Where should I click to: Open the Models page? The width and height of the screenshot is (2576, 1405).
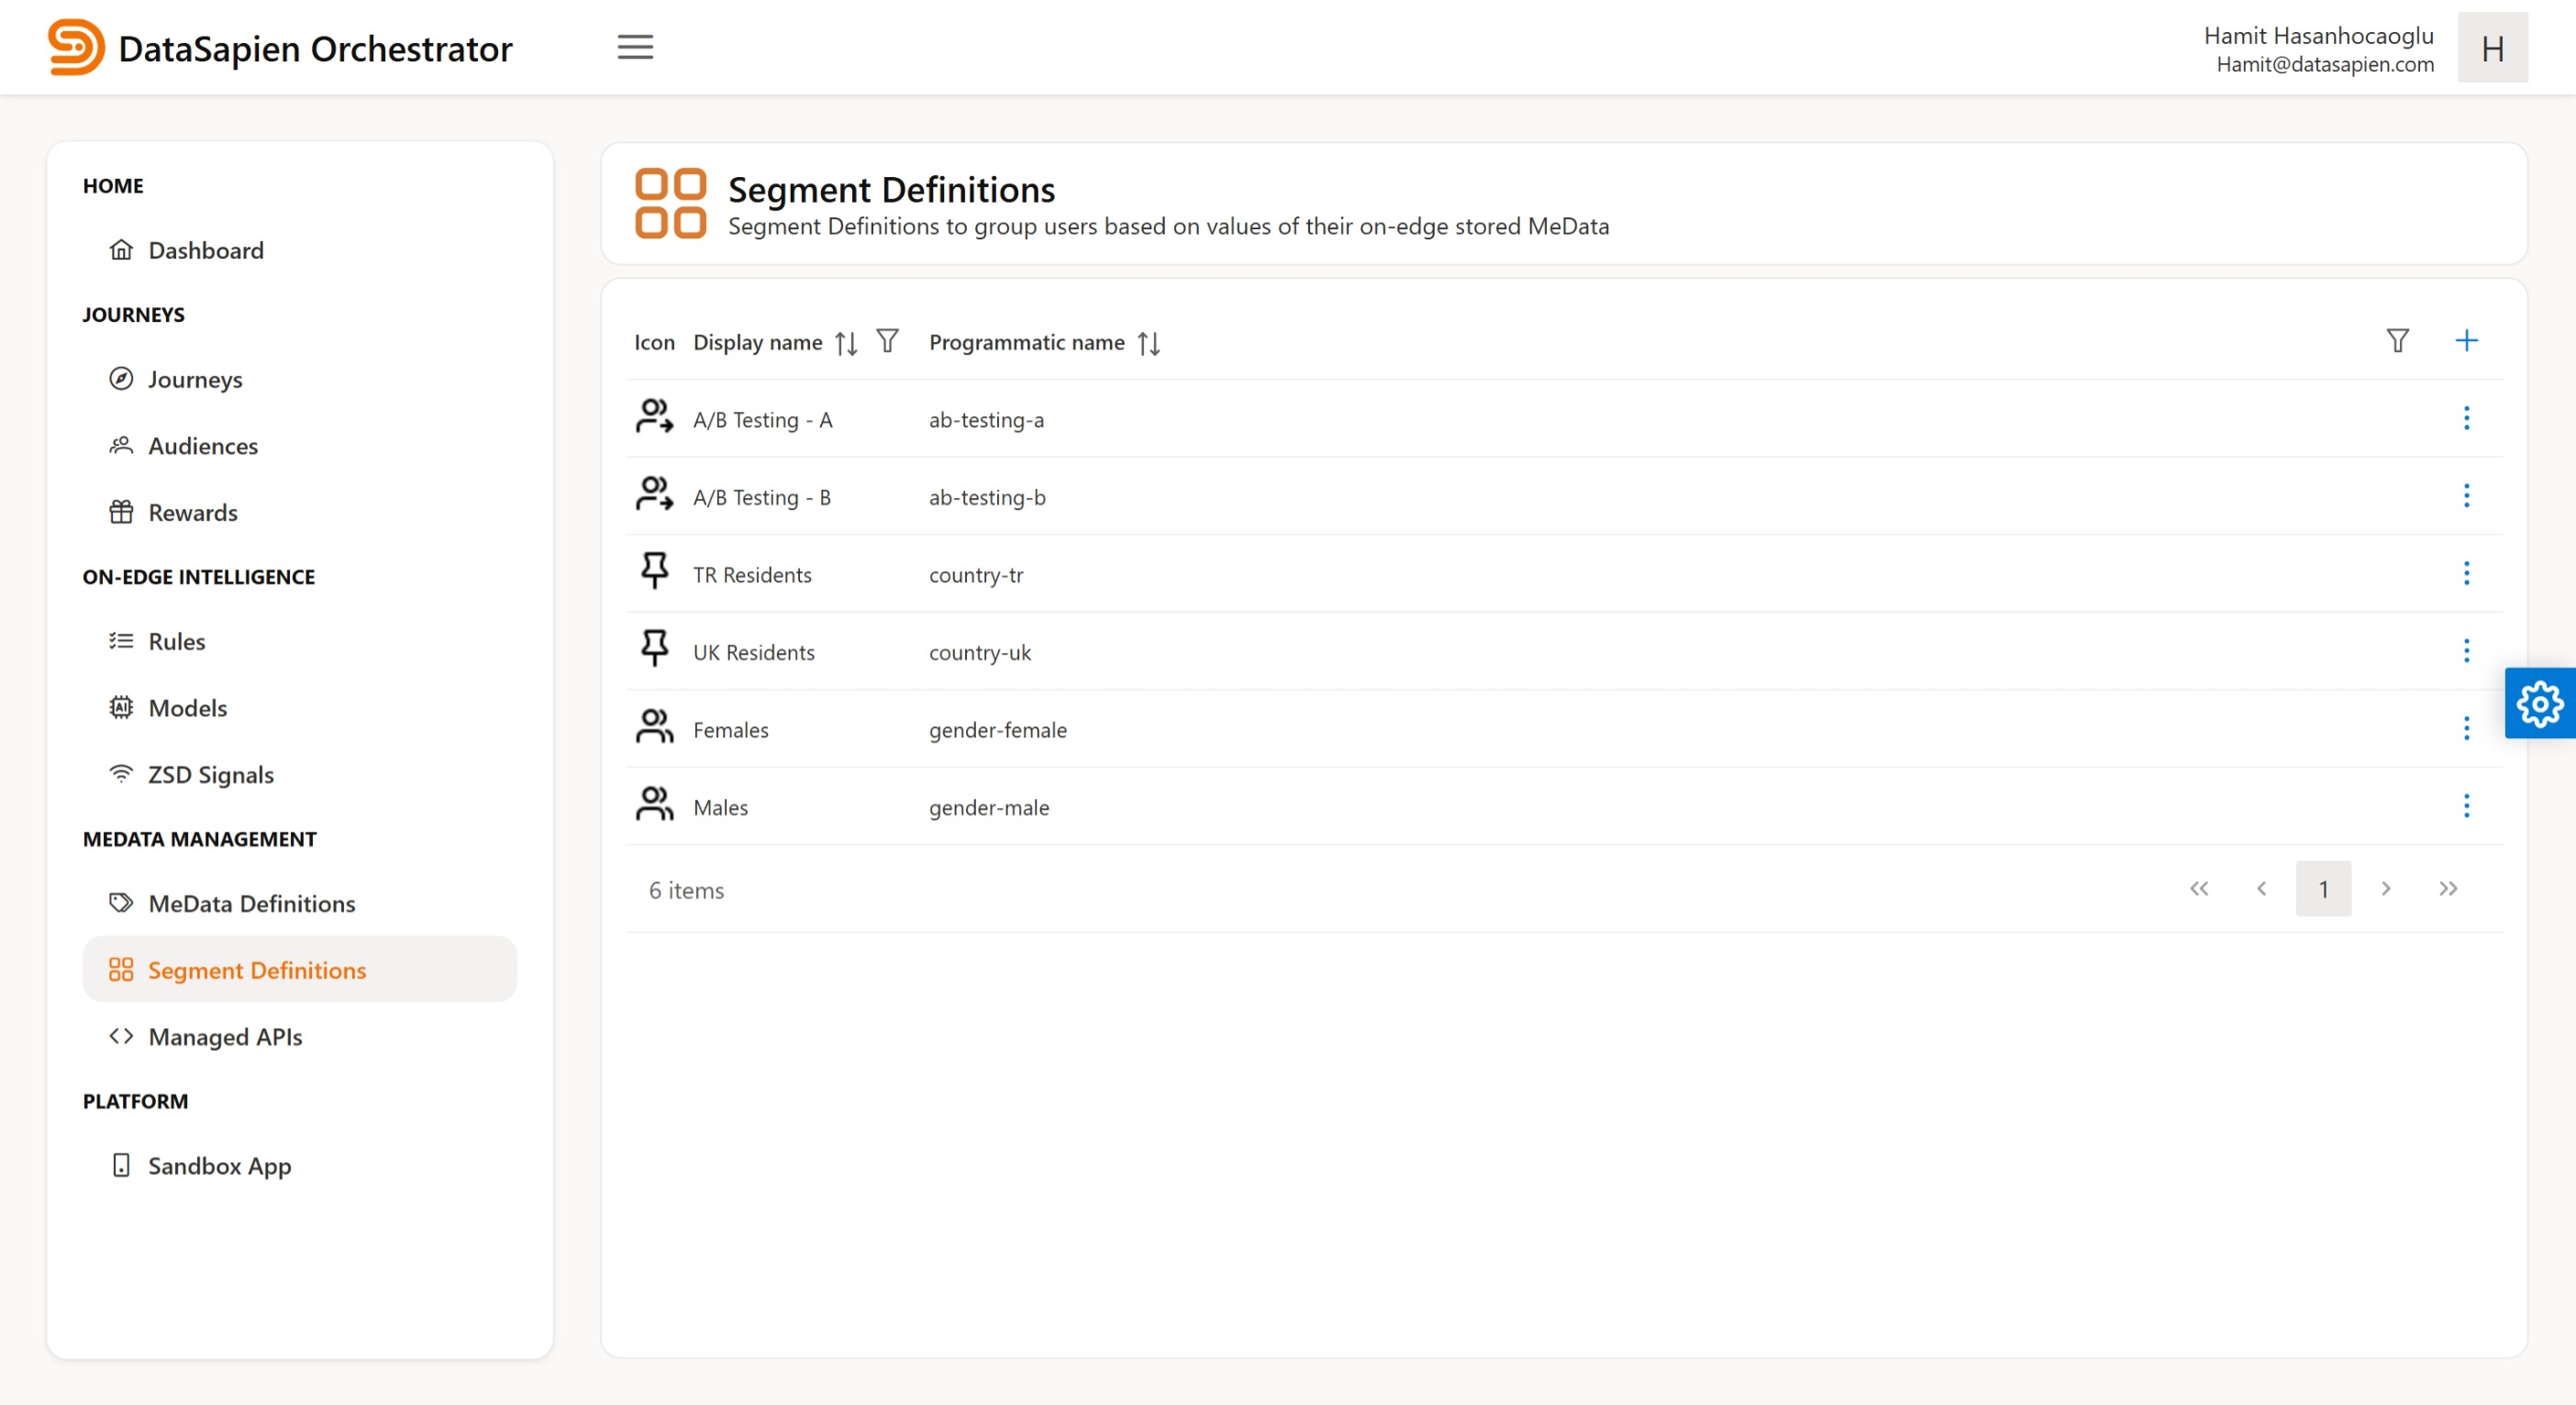click(187, 707)
